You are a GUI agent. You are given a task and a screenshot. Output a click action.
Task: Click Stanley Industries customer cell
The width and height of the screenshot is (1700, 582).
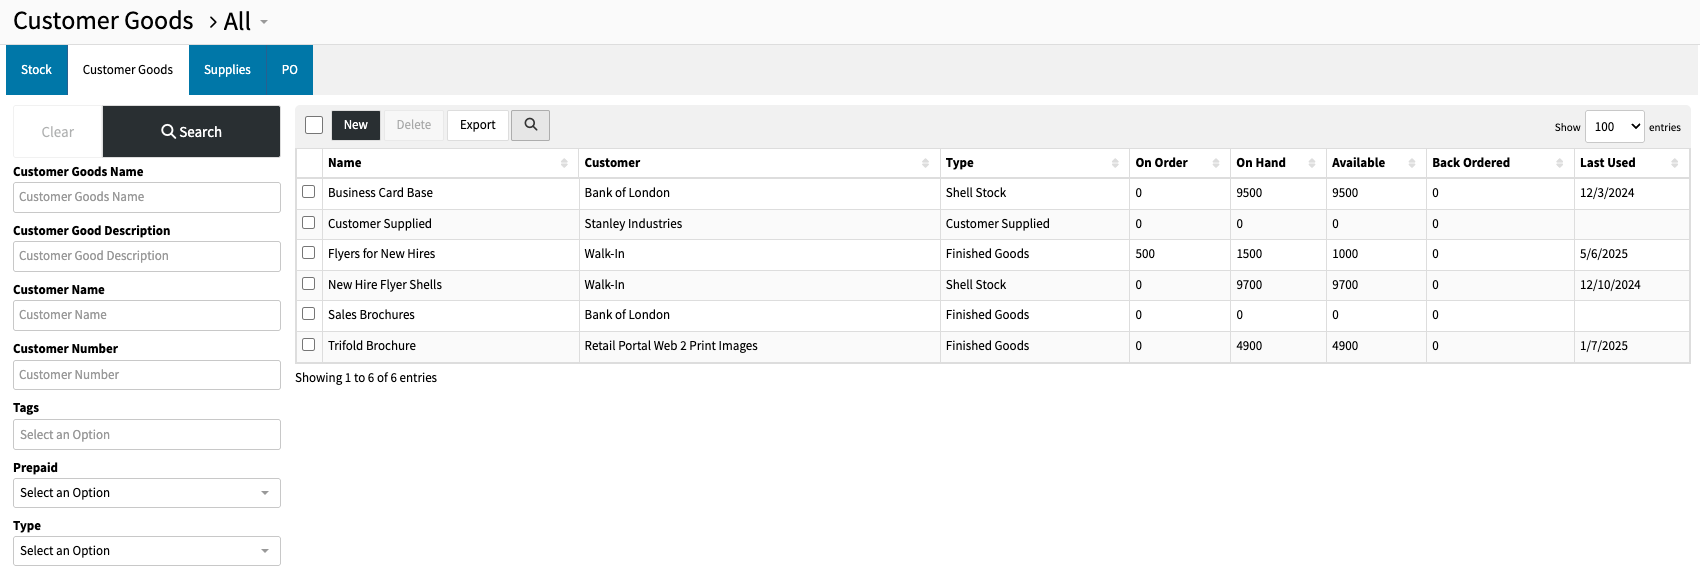(x=633, y=224)
